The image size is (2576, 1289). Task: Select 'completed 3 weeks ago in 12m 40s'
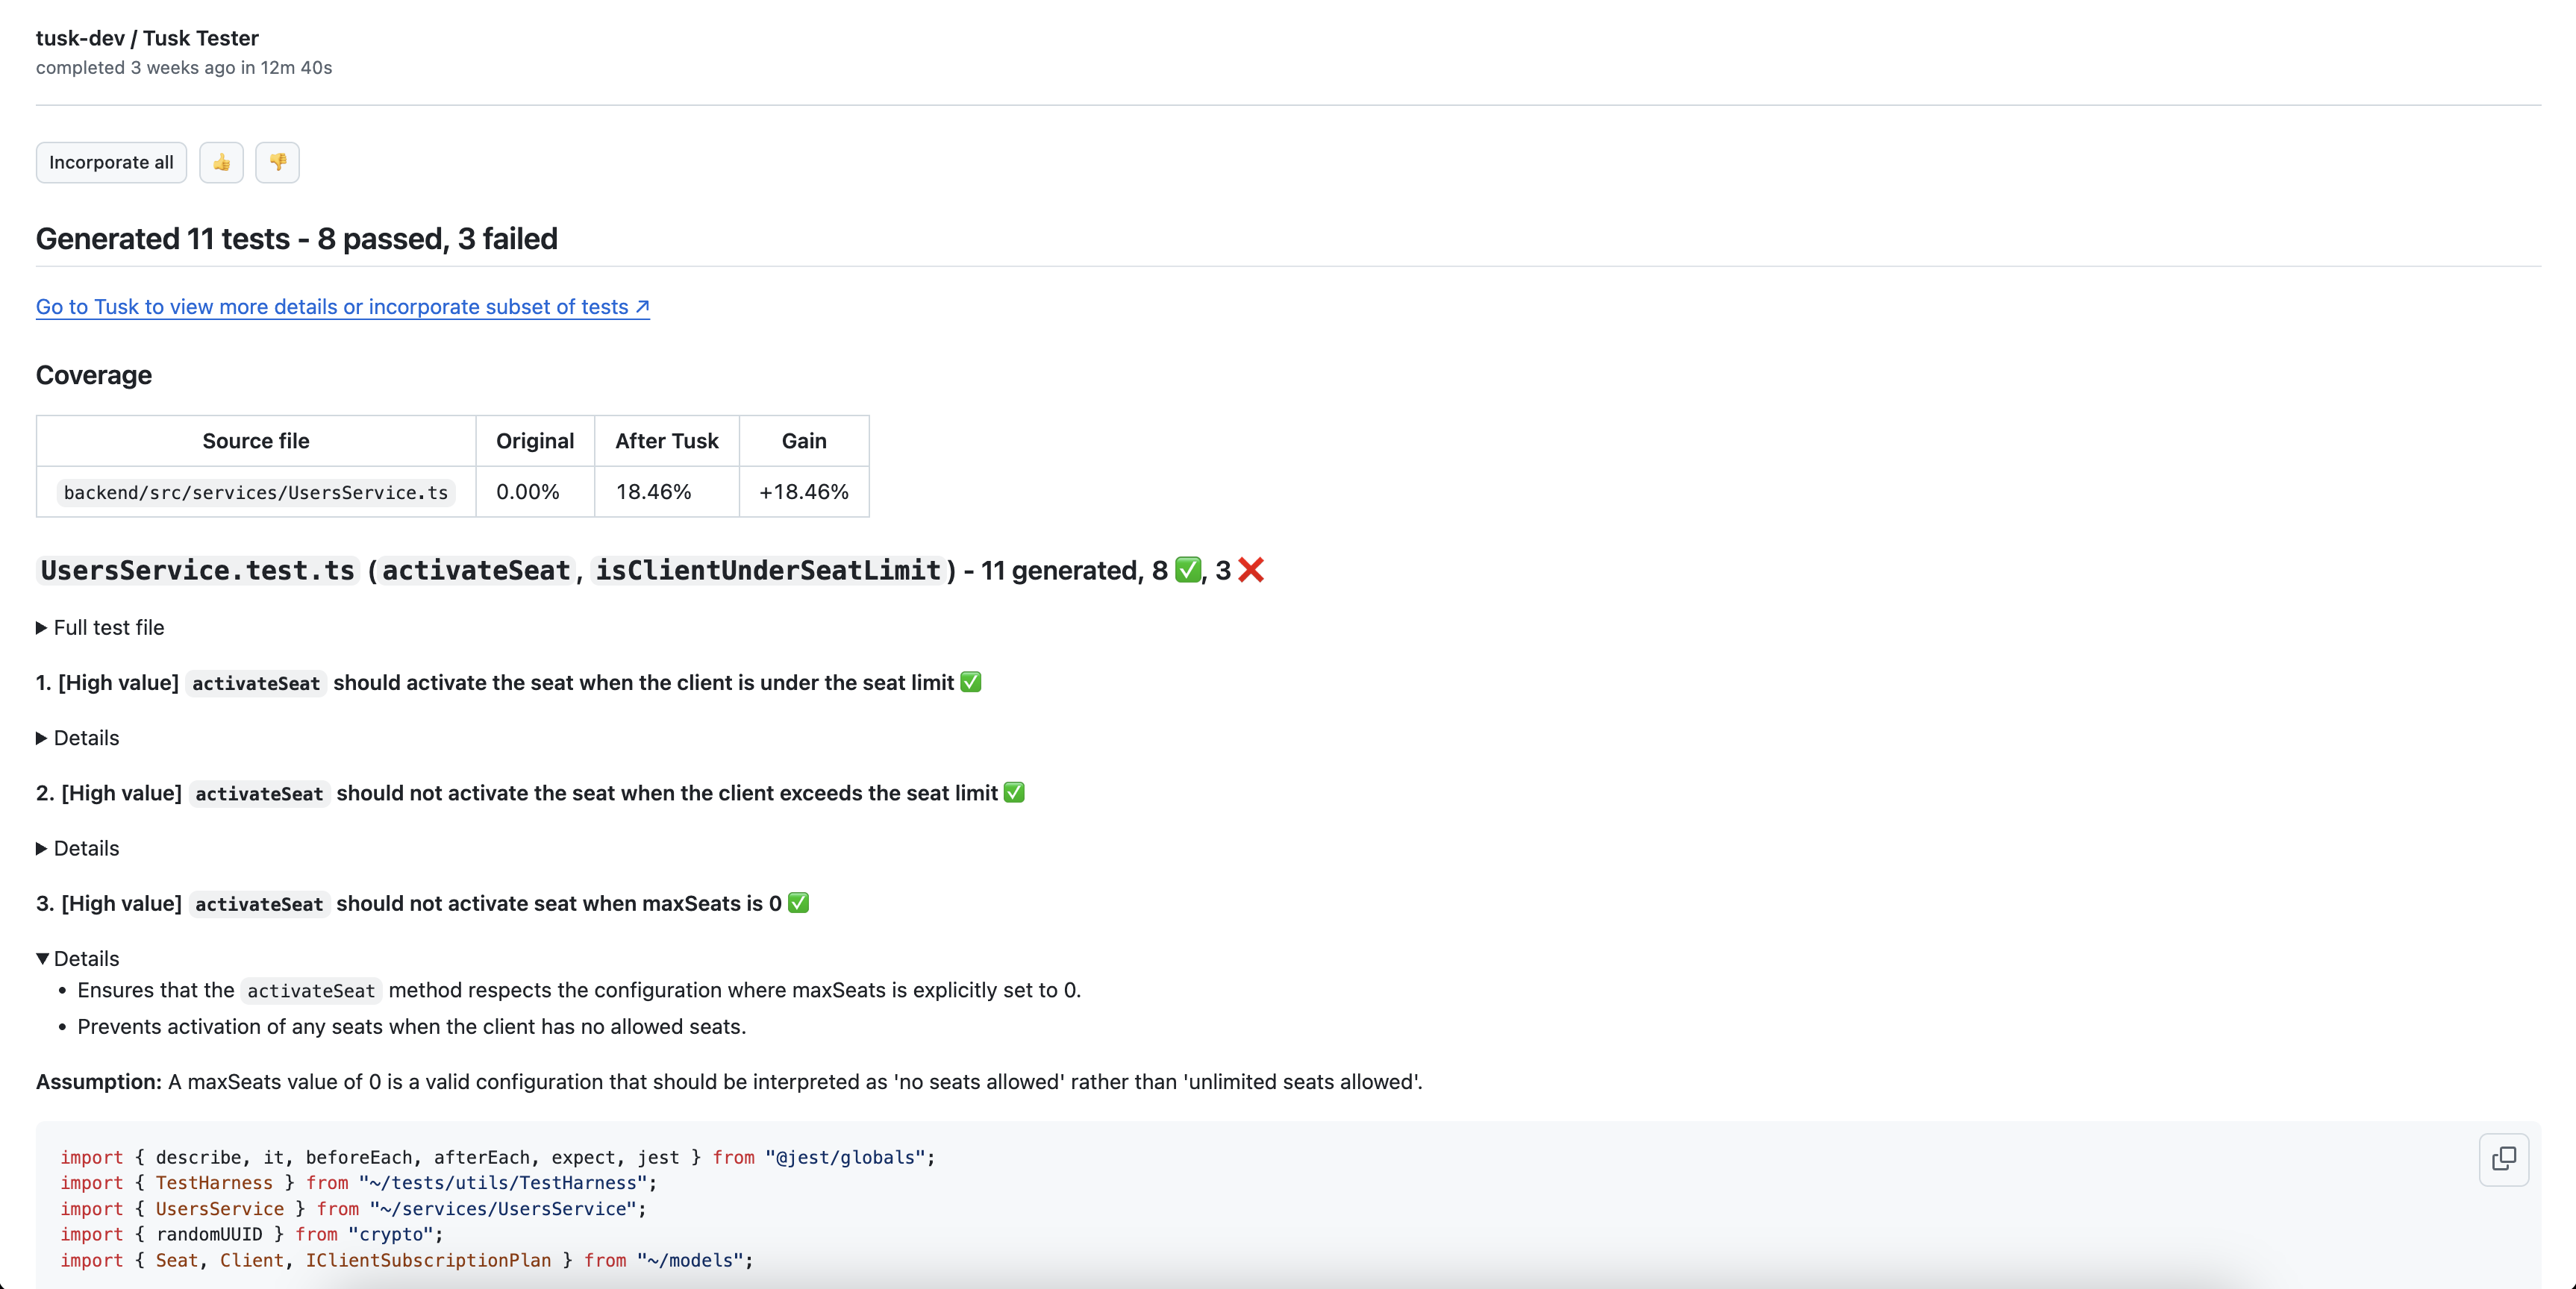tap(184, 68)
